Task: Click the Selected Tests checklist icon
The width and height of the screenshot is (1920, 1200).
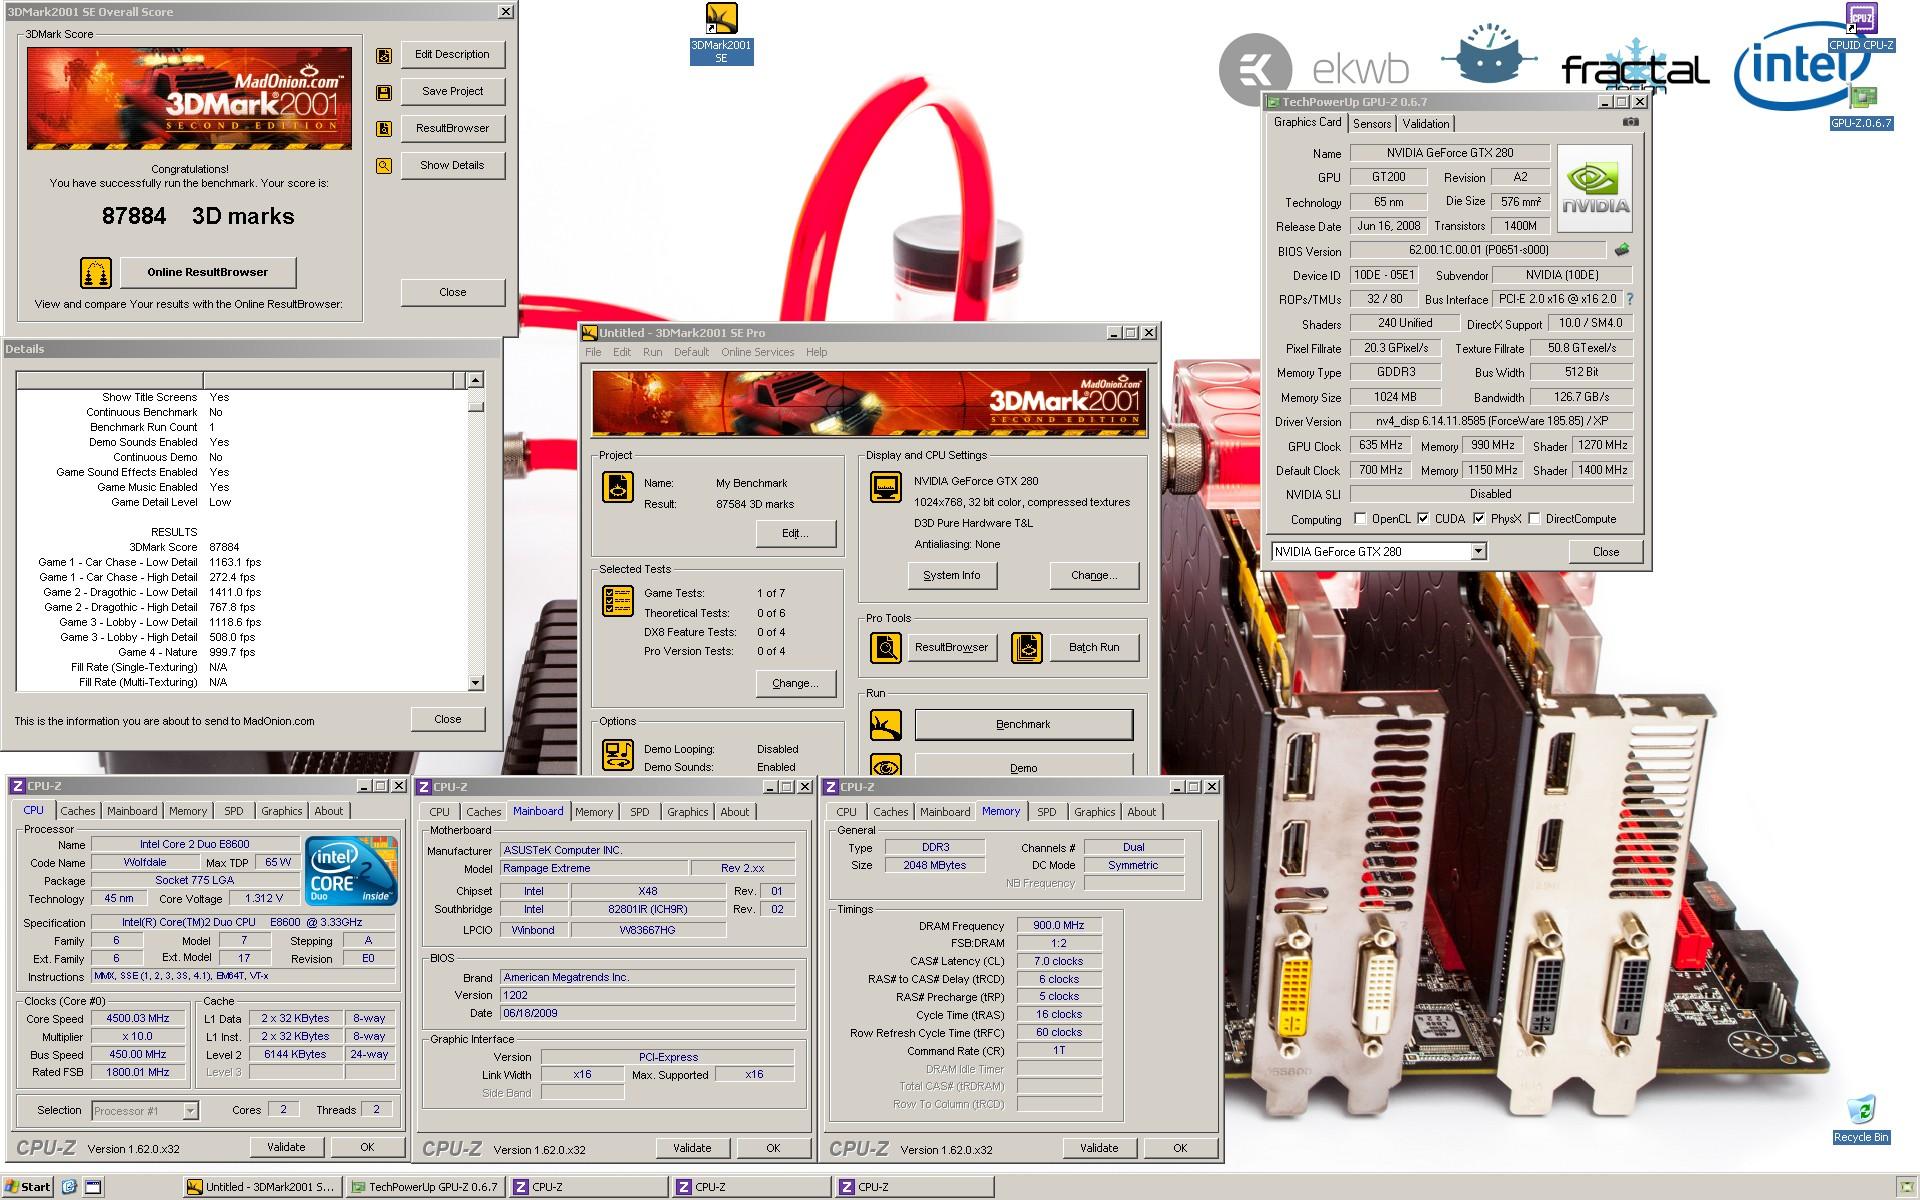Action: [x=618, y=601]
